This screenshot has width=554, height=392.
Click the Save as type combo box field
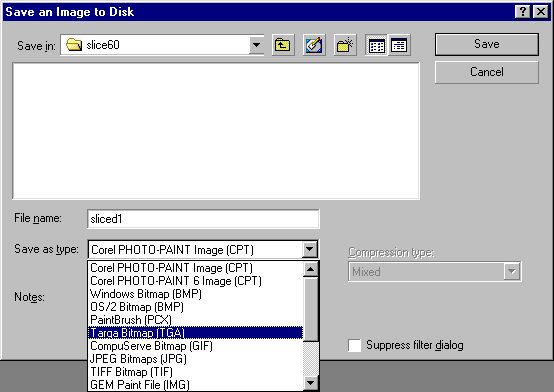(x=203, y=250)
